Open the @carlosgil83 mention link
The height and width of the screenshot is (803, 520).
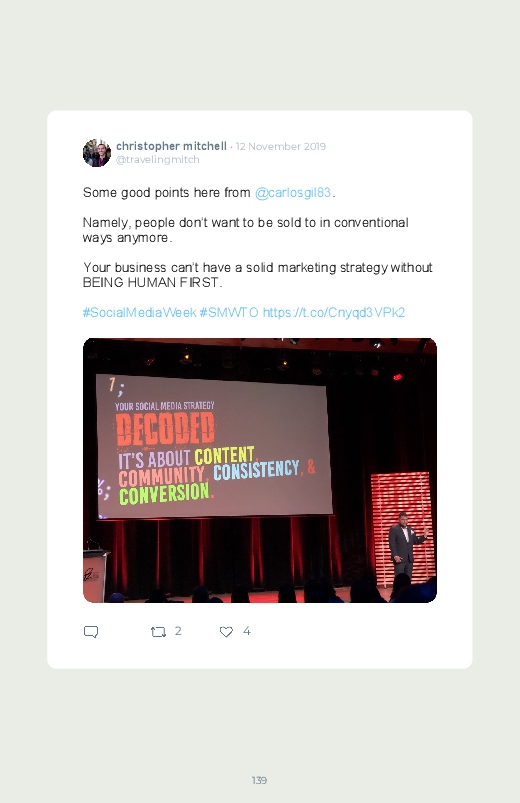[293, 193]
